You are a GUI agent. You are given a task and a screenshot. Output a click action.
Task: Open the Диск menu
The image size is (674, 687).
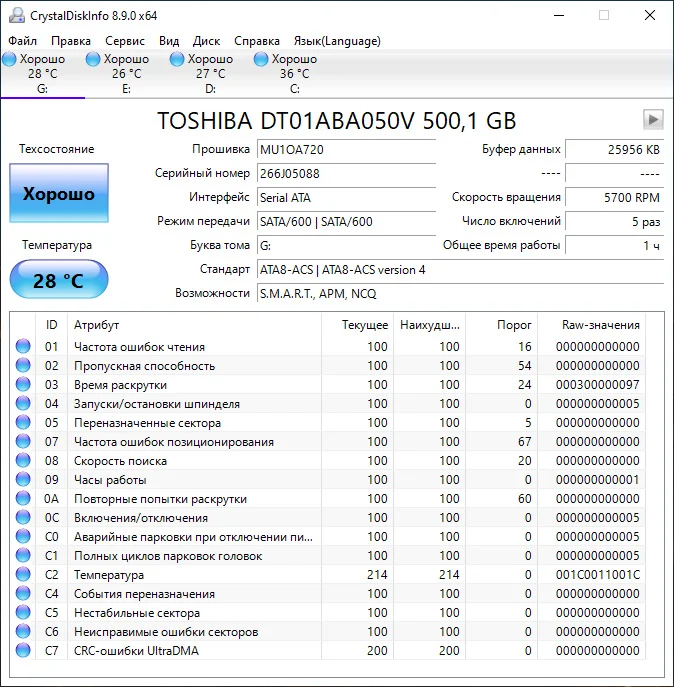pos(206,41)
